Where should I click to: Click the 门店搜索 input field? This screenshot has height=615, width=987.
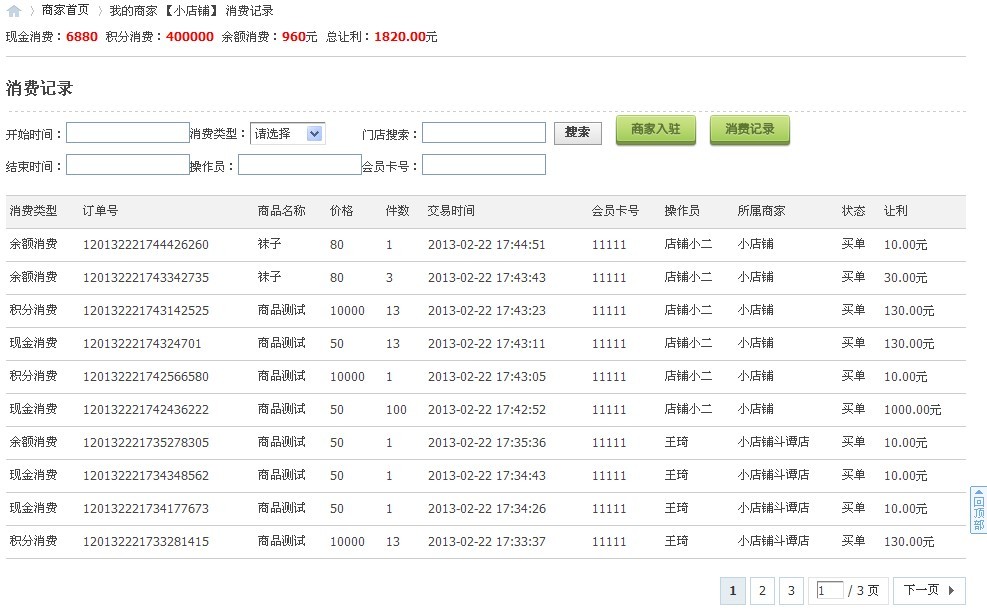point(483,133)
